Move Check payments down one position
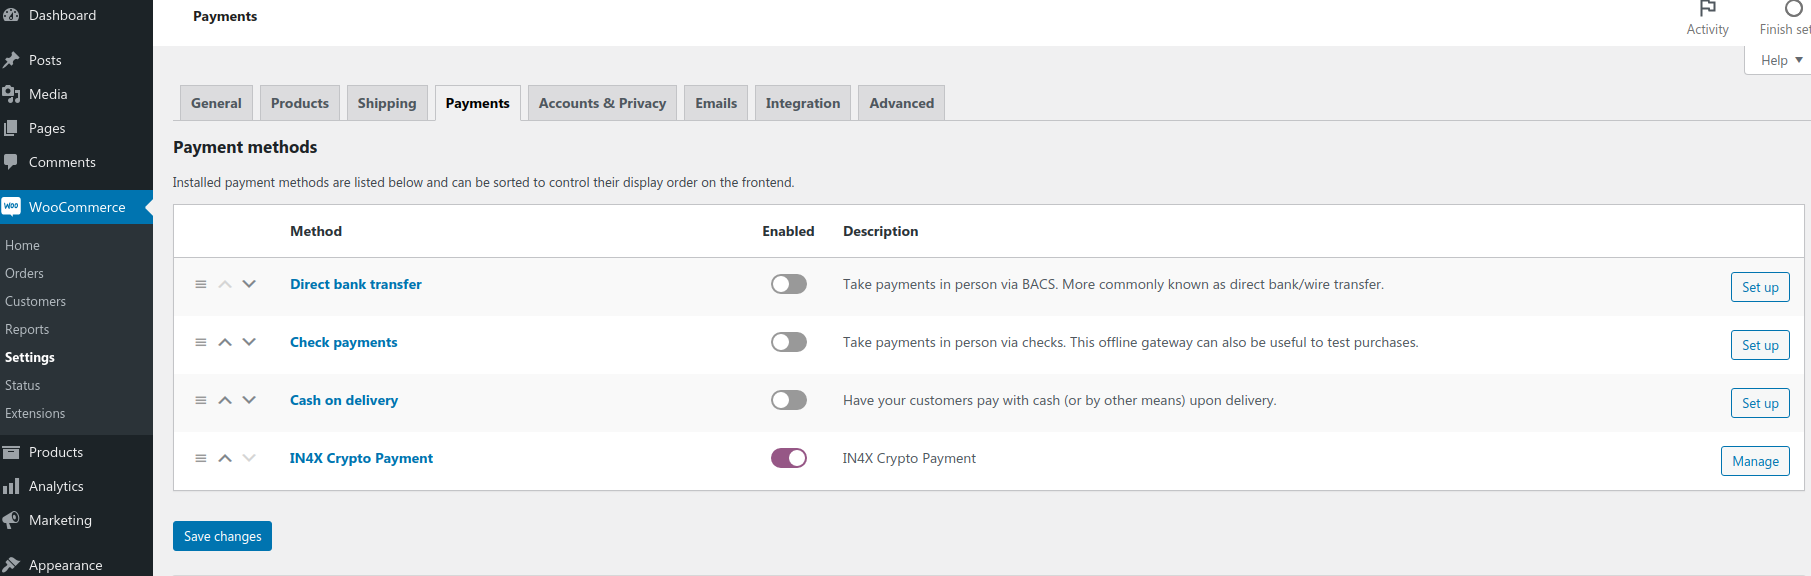This screenshot has height=576, width=1811. click(x=249, y=342)
